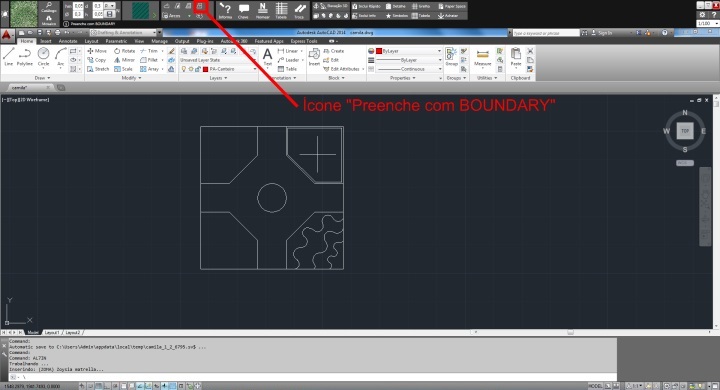Toggle the layer lightbulb on/off icon

click(x=184, y=69)
